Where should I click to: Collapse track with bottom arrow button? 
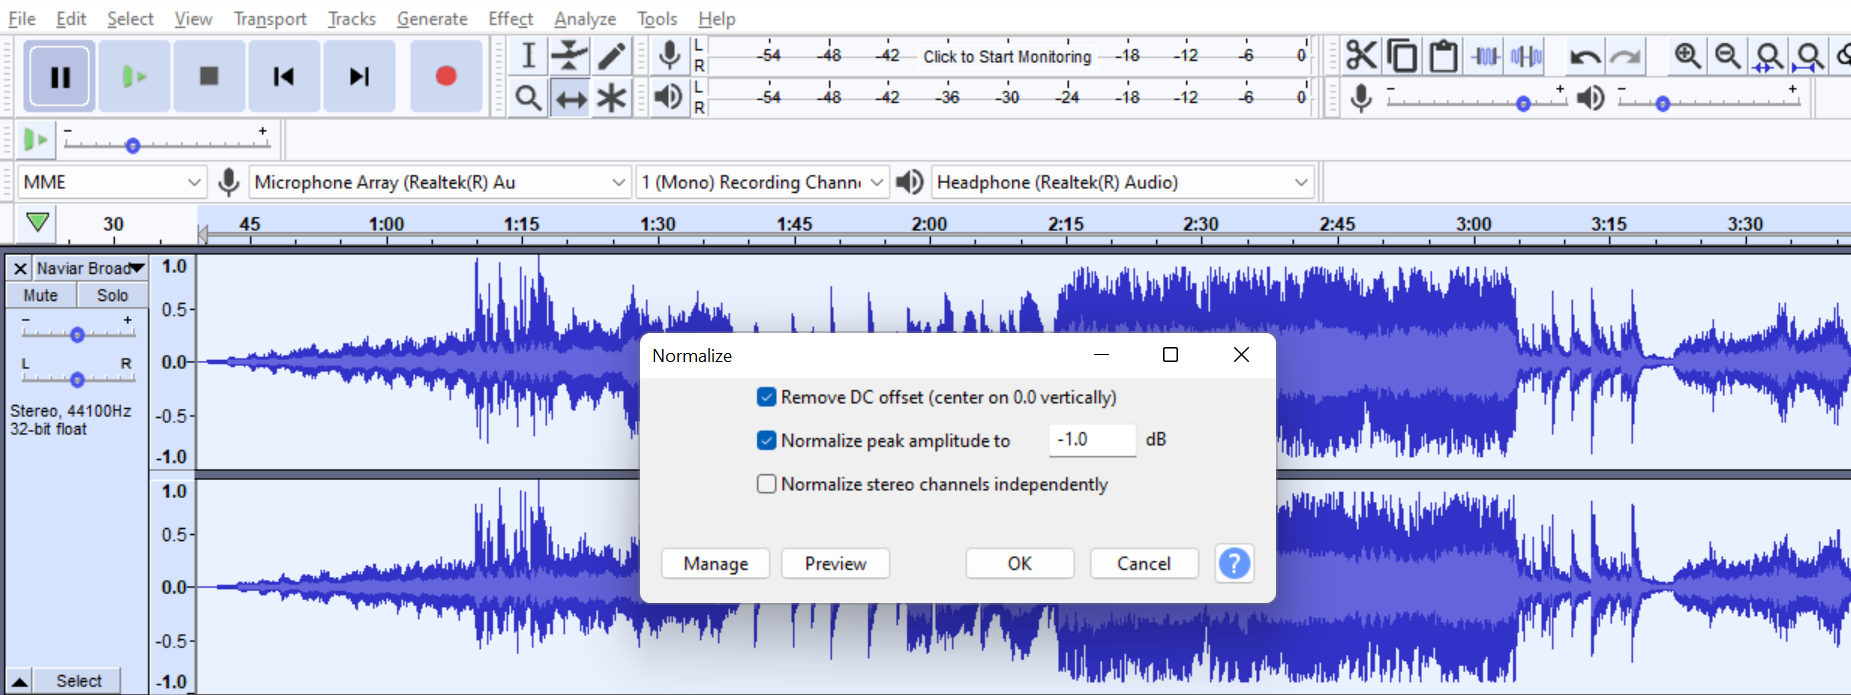tap(19, 681)
